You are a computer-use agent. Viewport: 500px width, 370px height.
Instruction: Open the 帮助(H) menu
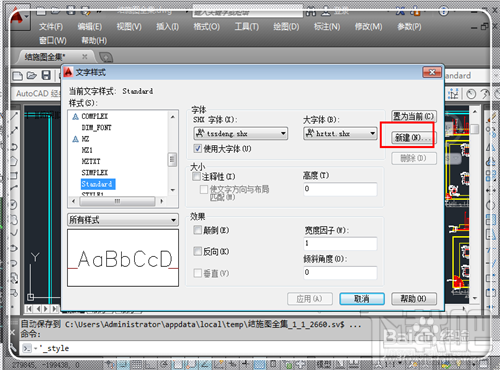94,41
